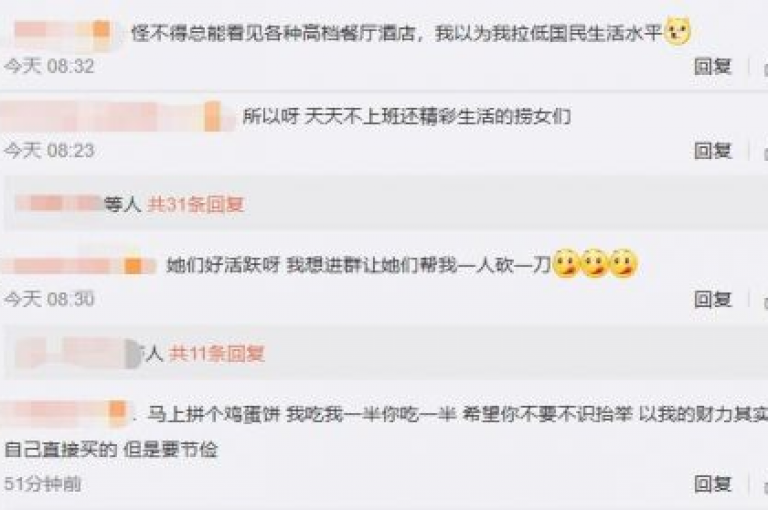
Task: Click orange badge beside the 砍一刀 commenter name
Action: (x=132, y=266)
